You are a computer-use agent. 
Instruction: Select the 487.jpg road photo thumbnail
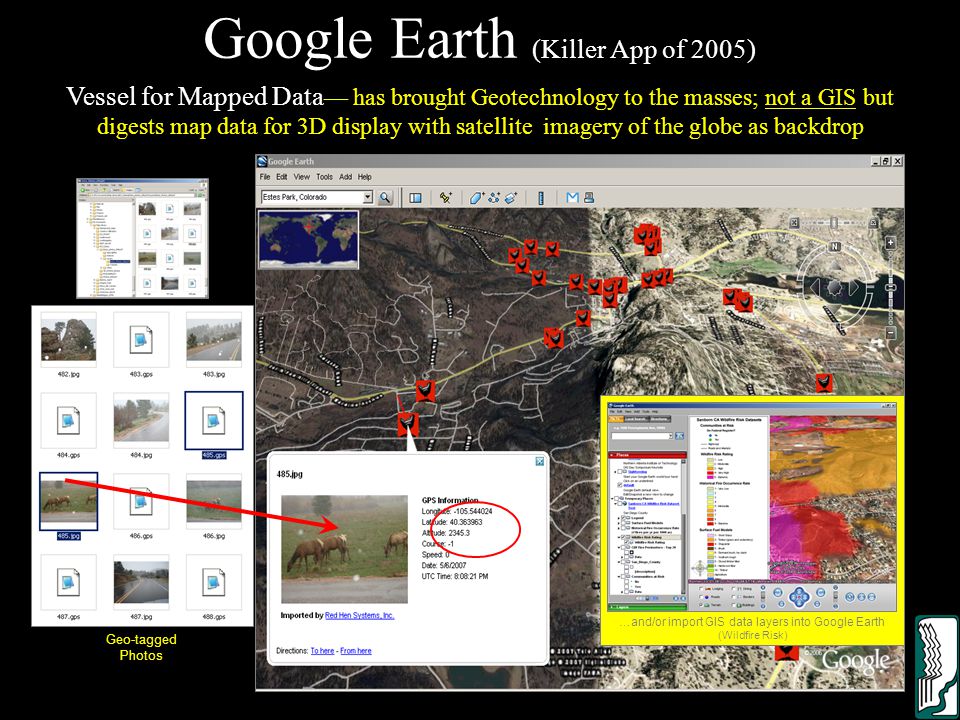pos(141,582)
